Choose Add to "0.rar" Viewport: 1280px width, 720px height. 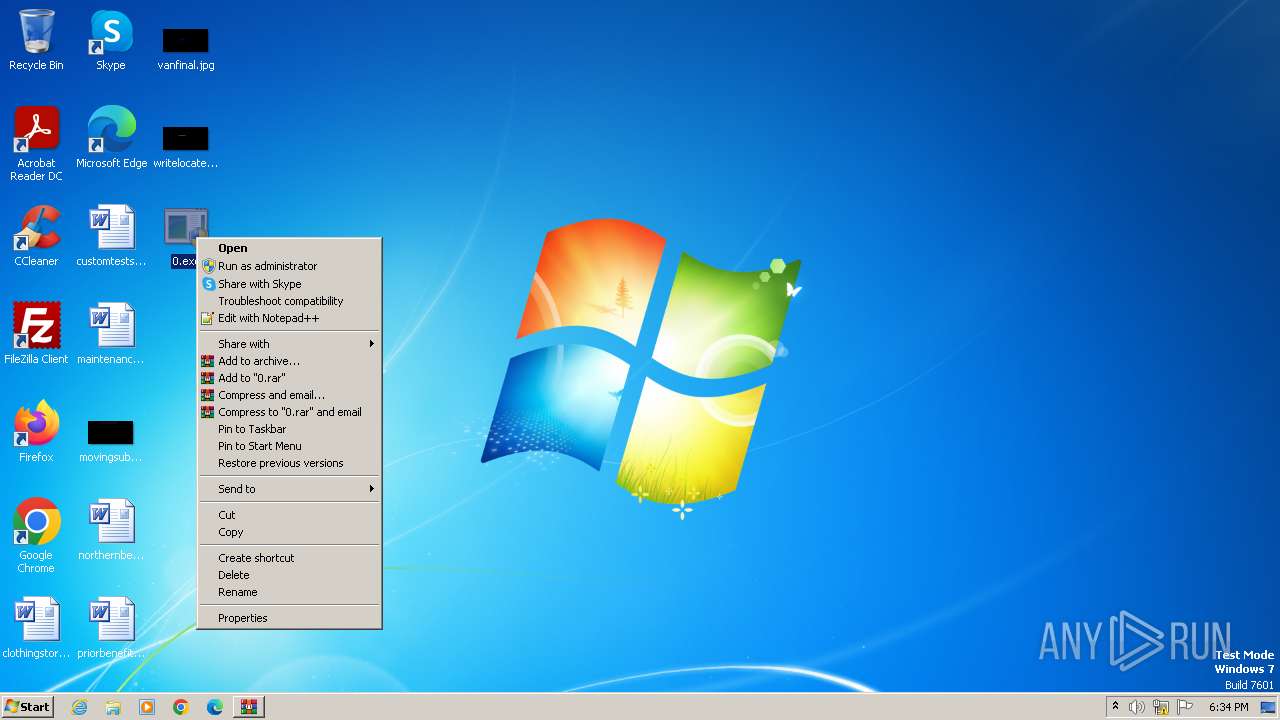pyautogui.click(x=290, y=378)
